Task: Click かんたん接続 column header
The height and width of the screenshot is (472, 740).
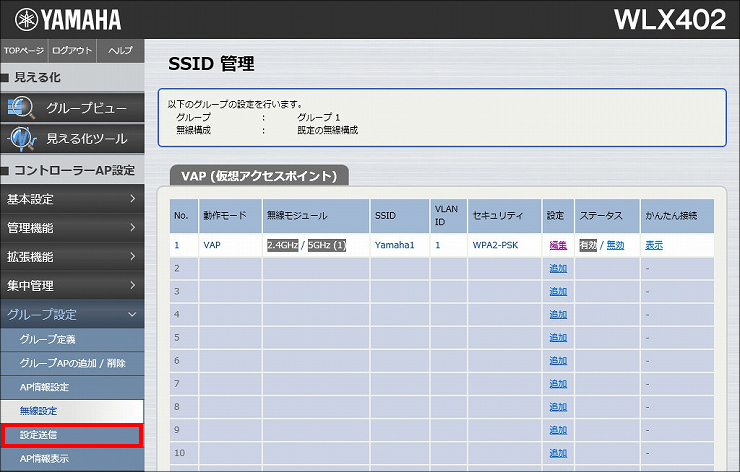Action: pos(677,216)
